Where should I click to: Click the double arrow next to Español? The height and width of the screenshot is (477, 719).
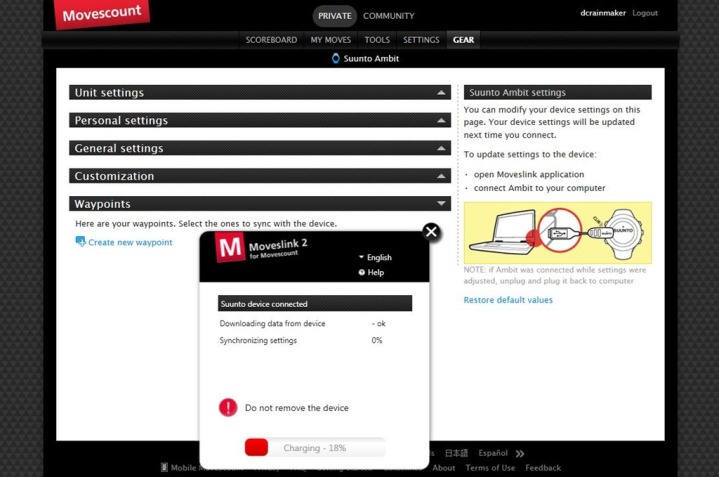pyautogui.click(x=520, y=454)
